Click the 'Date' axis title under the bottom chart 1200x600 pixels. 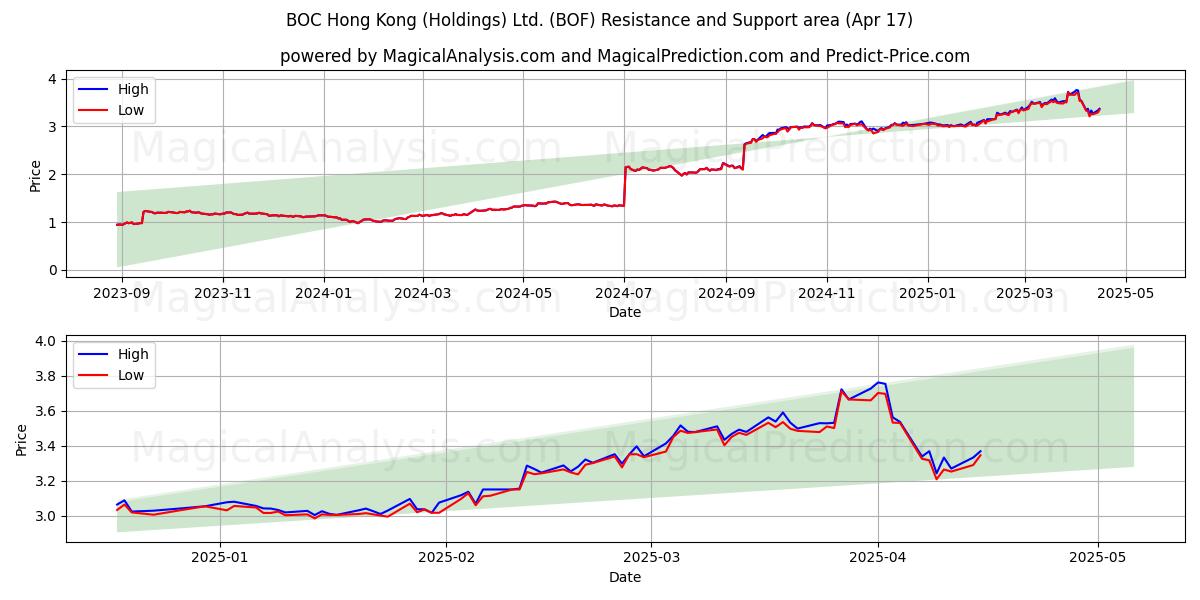tap(625, 577)
